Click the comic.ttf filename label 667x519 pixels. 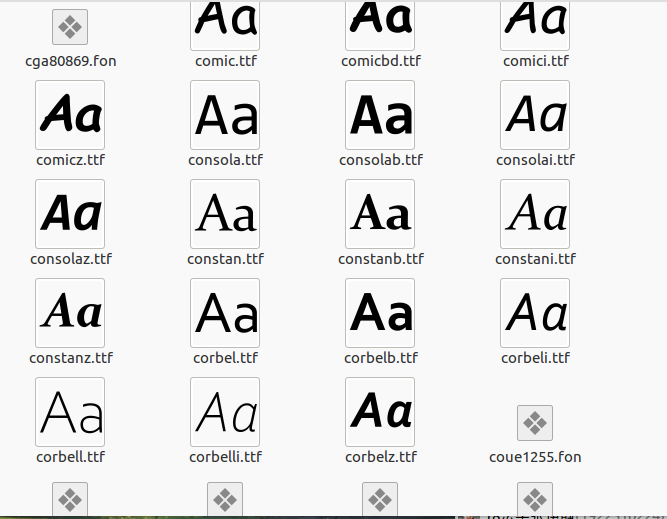(x=226, y=61)
